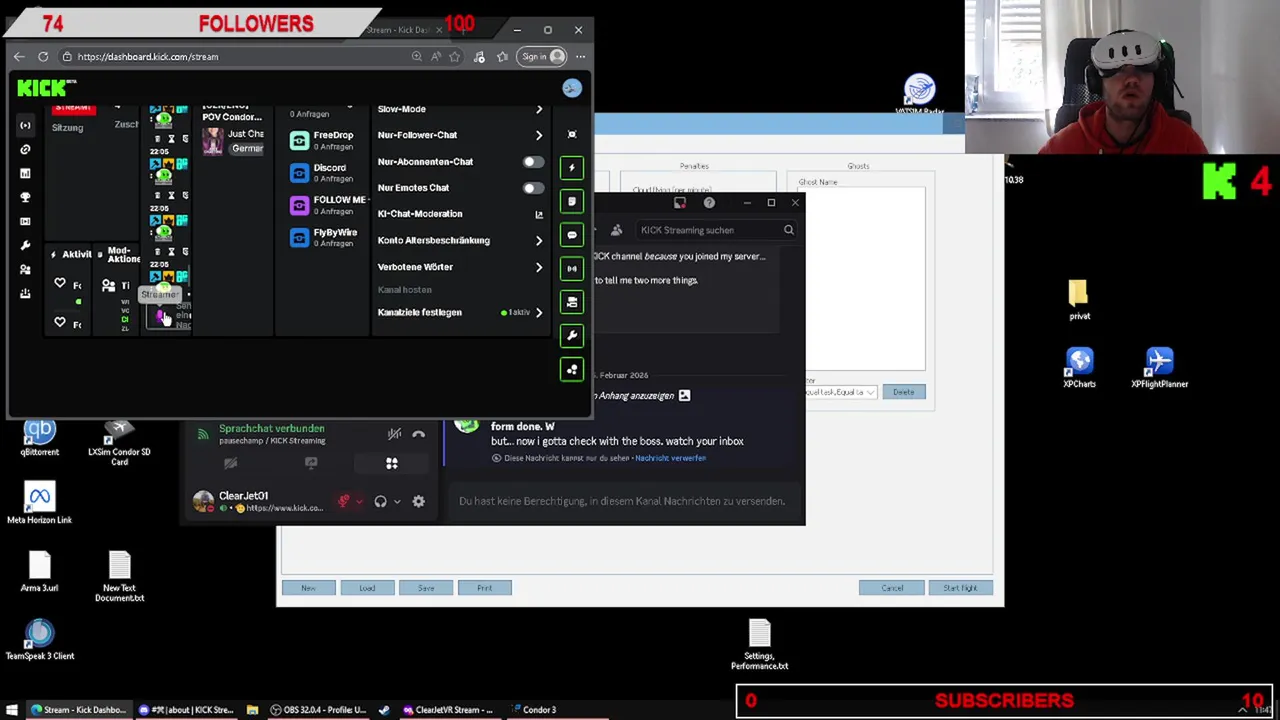Click the KICK logo in dashboard

(x=45, y=88)
